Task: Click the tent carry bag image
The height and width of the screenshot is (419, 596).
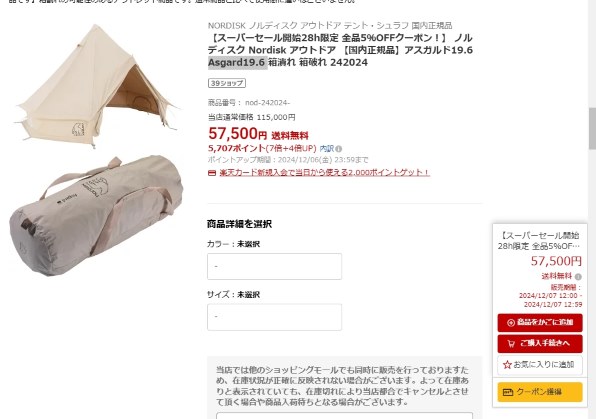Action: 96,216
